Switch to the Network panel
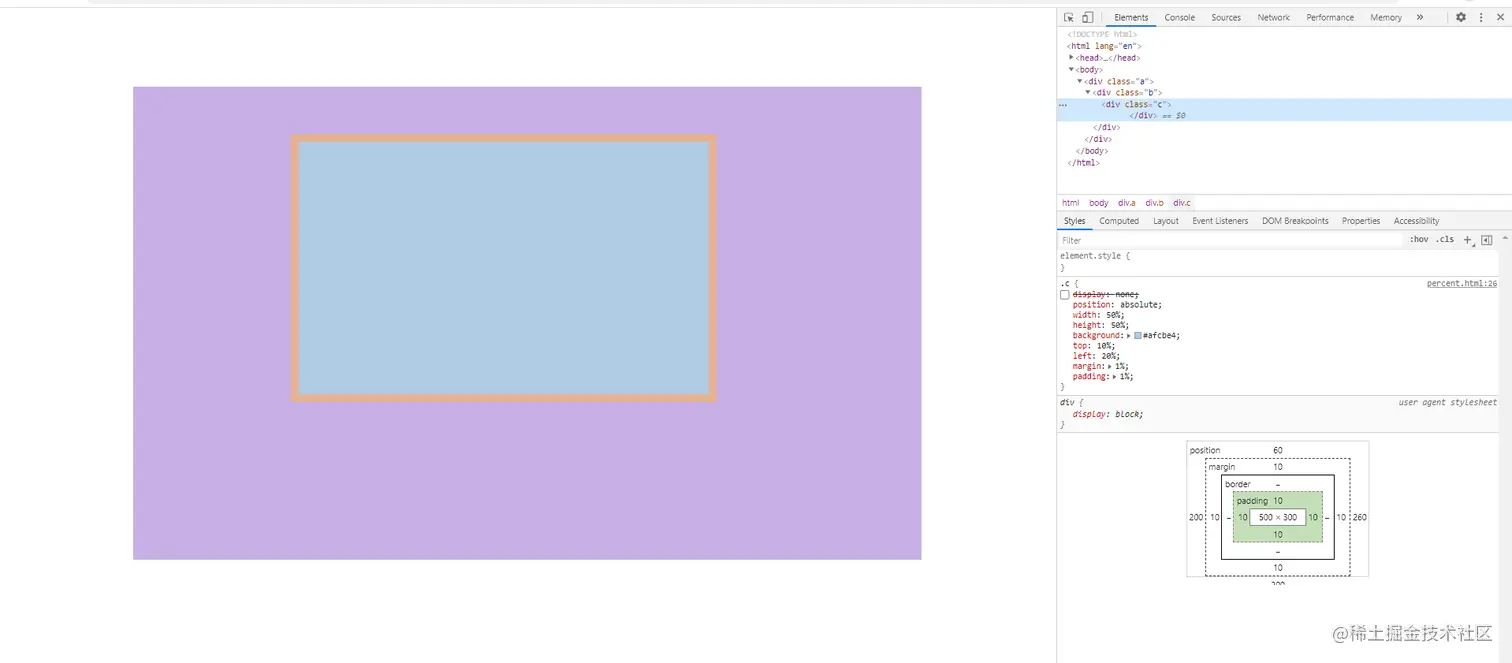Screen dimensions: 1512x663 tap(1273, 17)
